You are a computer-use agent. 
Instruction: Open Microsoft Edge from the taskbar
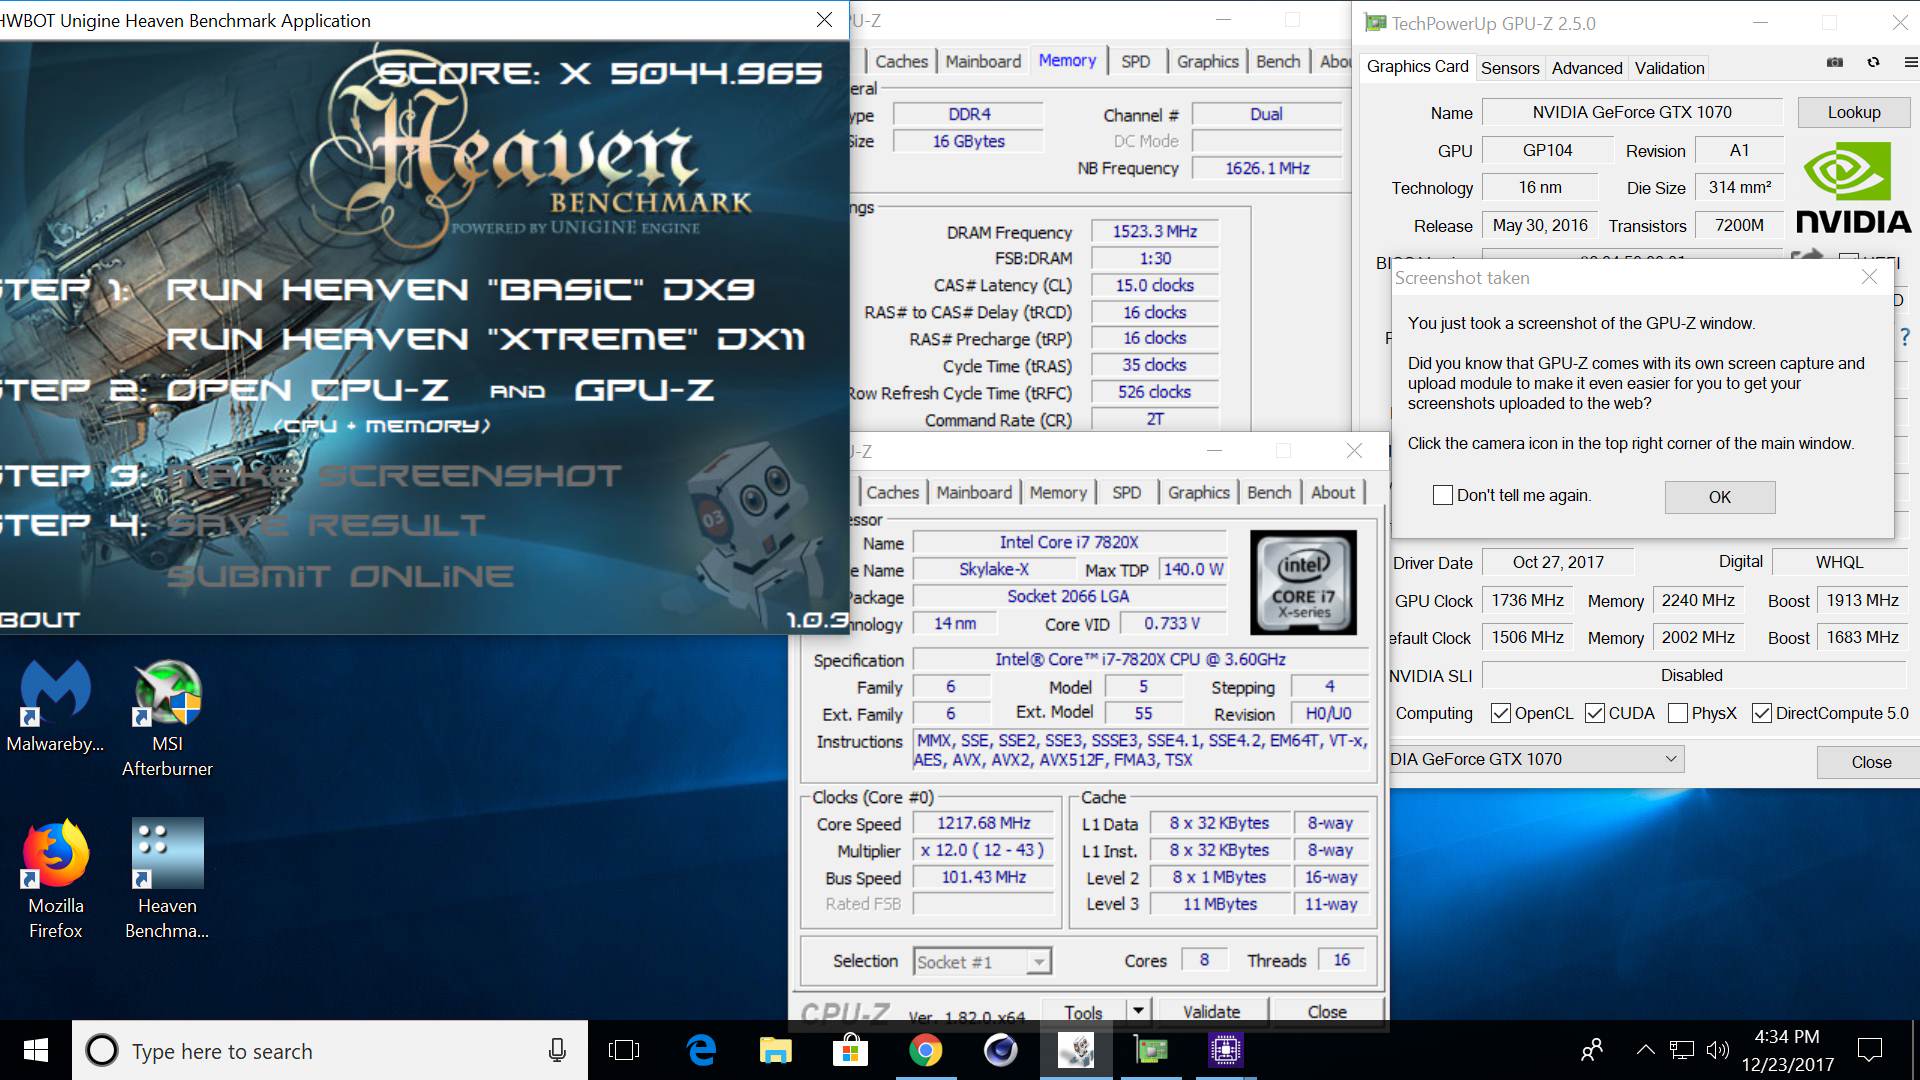(x=702, y=1050)
